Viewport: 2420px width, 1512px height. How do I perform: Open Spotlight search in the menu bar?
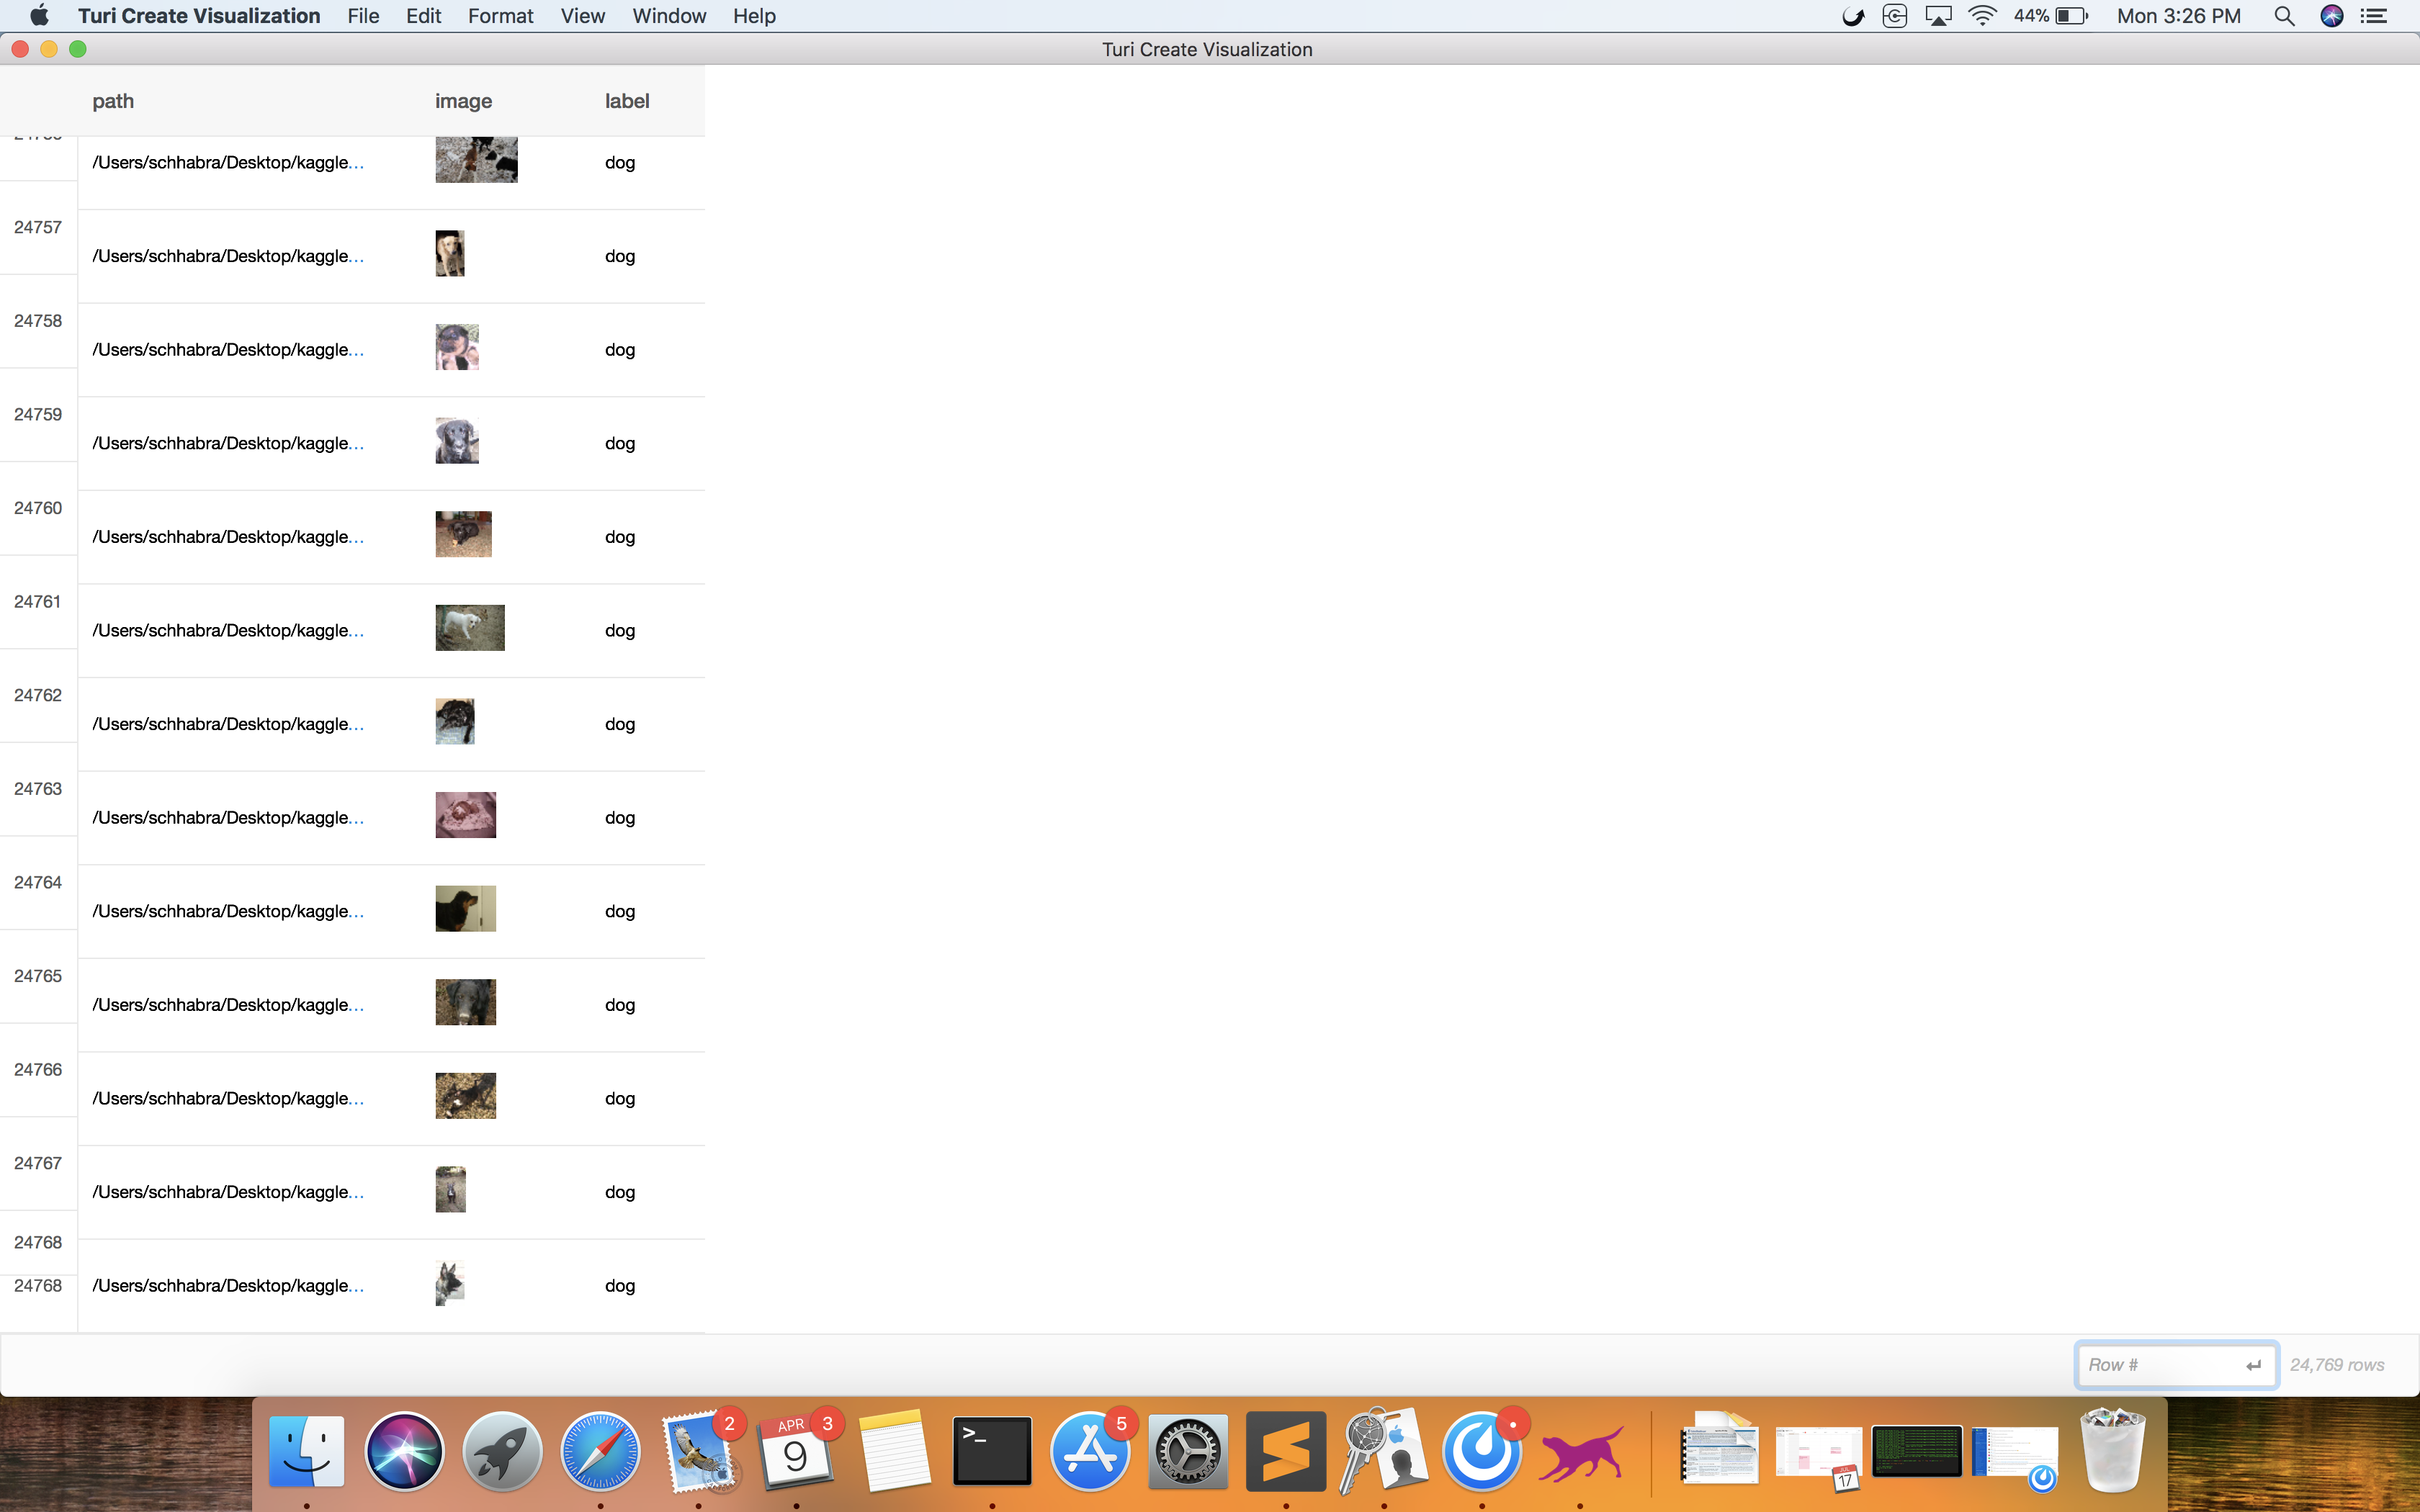pyautogui.click(x=2284, y=15)
